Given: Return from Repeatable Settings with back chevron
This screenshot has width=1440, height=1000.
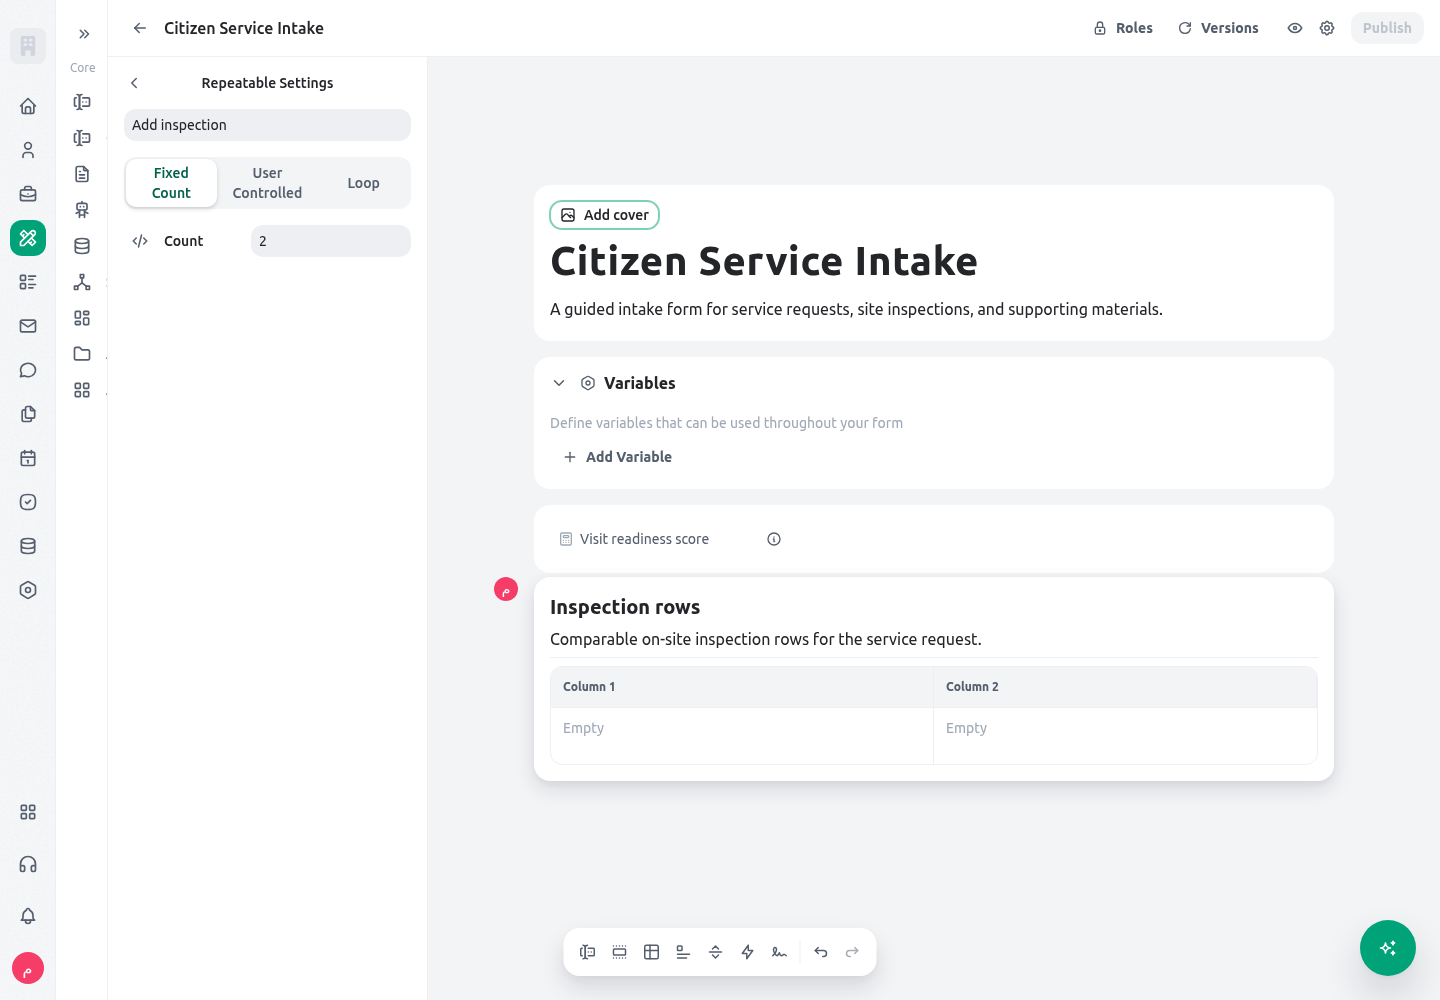Looking at the screenshot, I should [134, 83].
